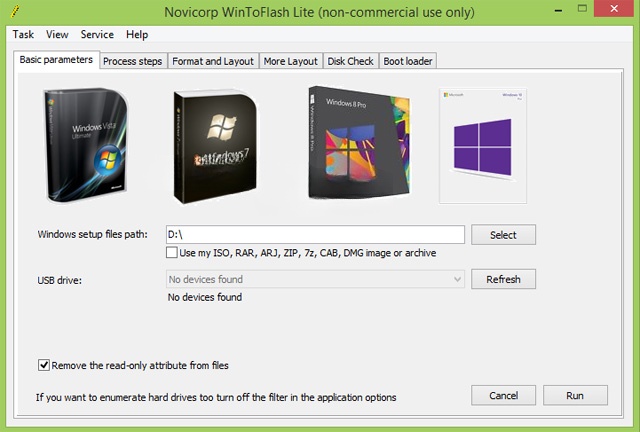Switch to the Format and Layout tab
The height and width of the screenshot is (432, 640).
(x=213, y=61)
